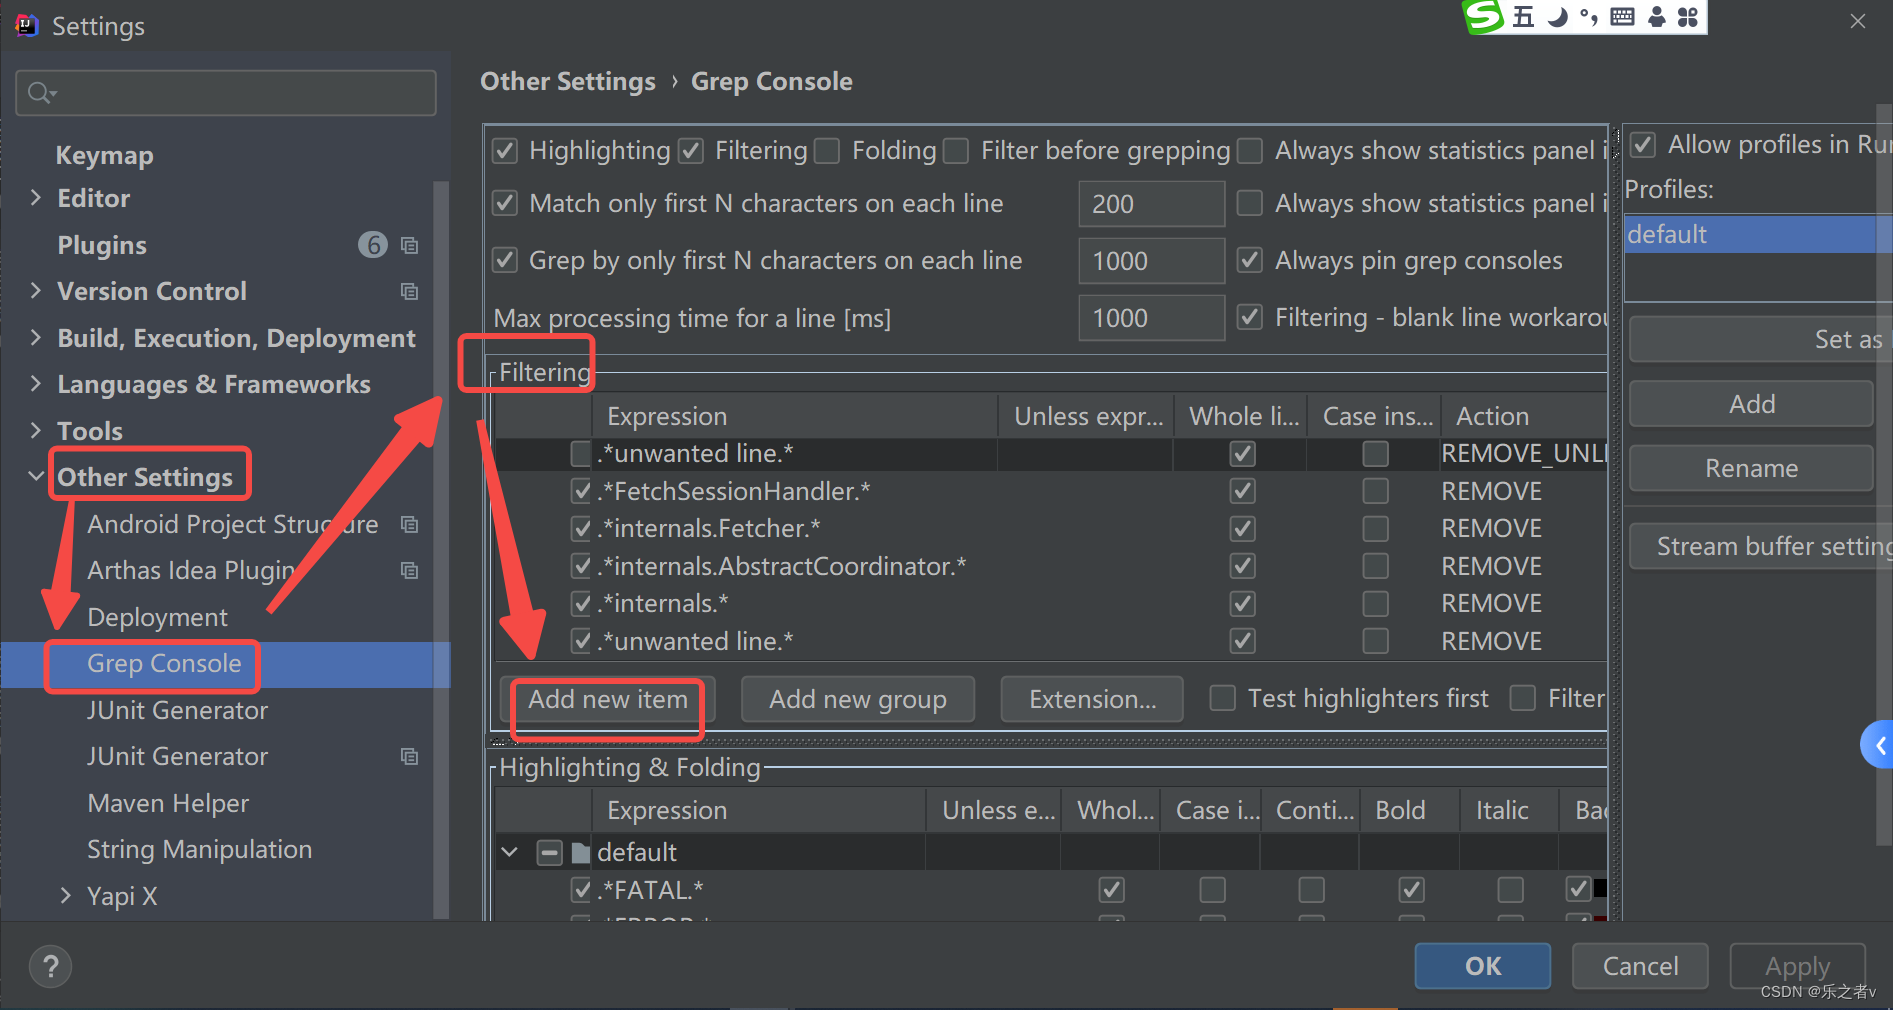Viewport: 1893px width, 1010px height.
Task: Select the default profile in Profiles list
Action: 1758,234
